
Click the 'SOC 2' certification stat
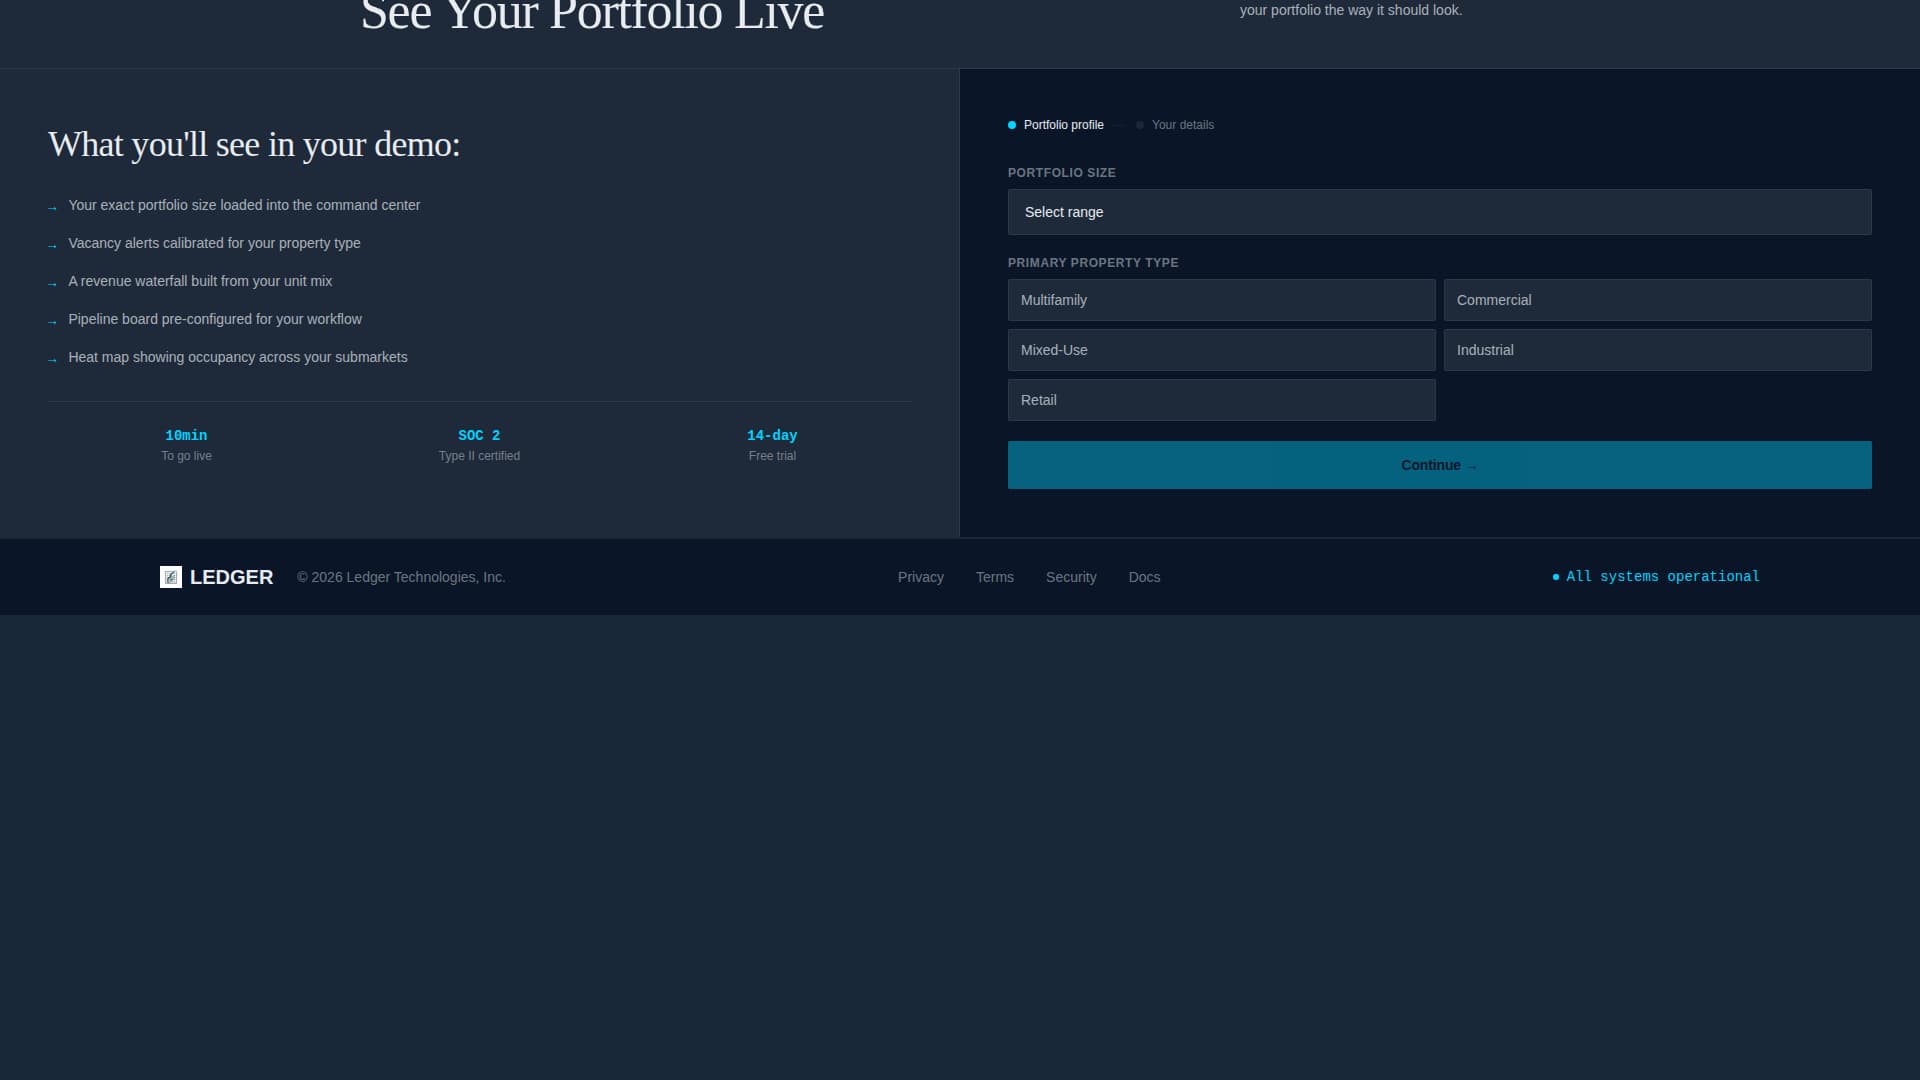click(x=479, y=436)
